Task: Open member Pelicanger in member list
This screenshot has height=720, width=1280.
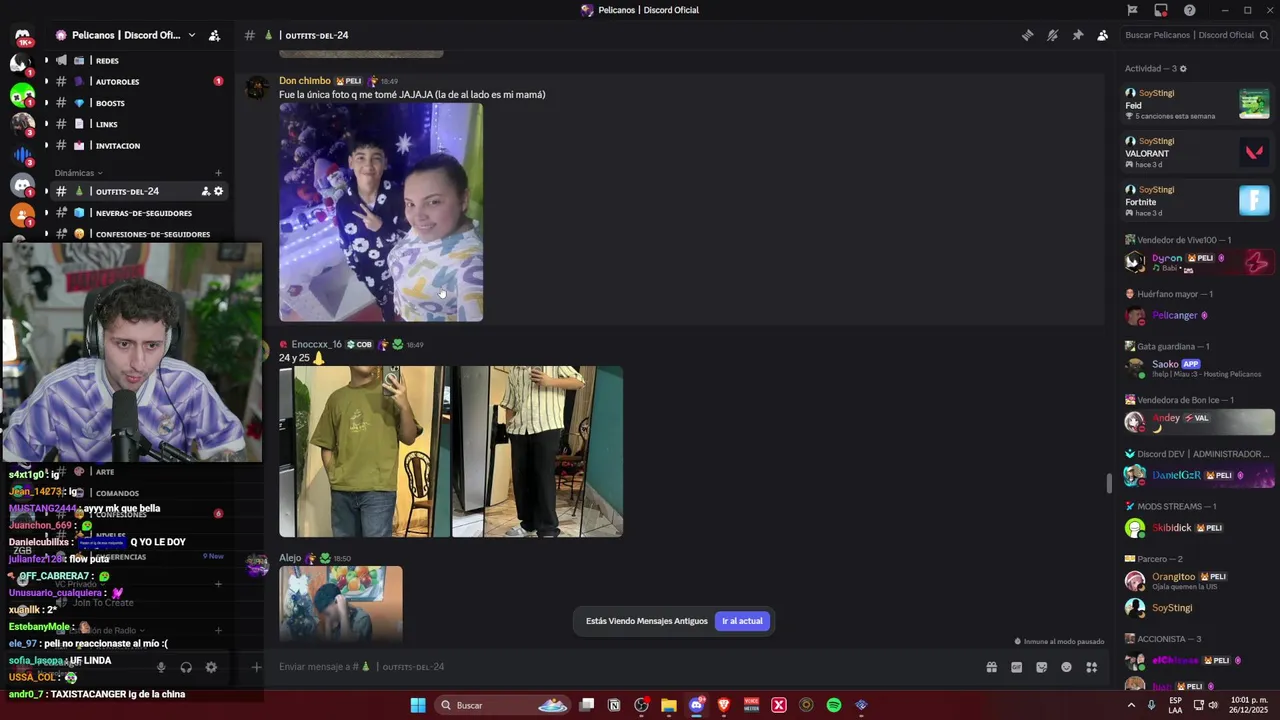Action: pyautogui.click(x=1174, y=315)
